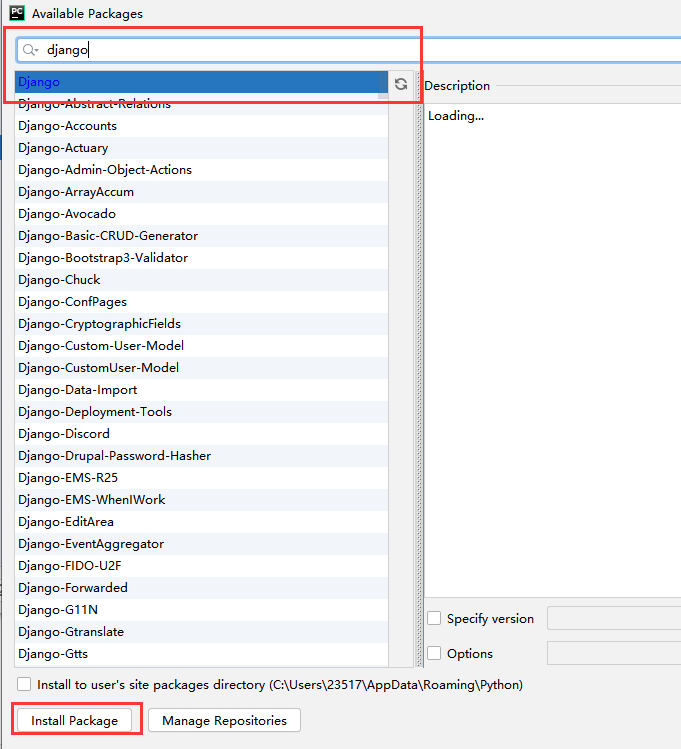Select Django-EMS-R25 entry
This screenshot has height=749, width=681.
[x=202, y=477]
